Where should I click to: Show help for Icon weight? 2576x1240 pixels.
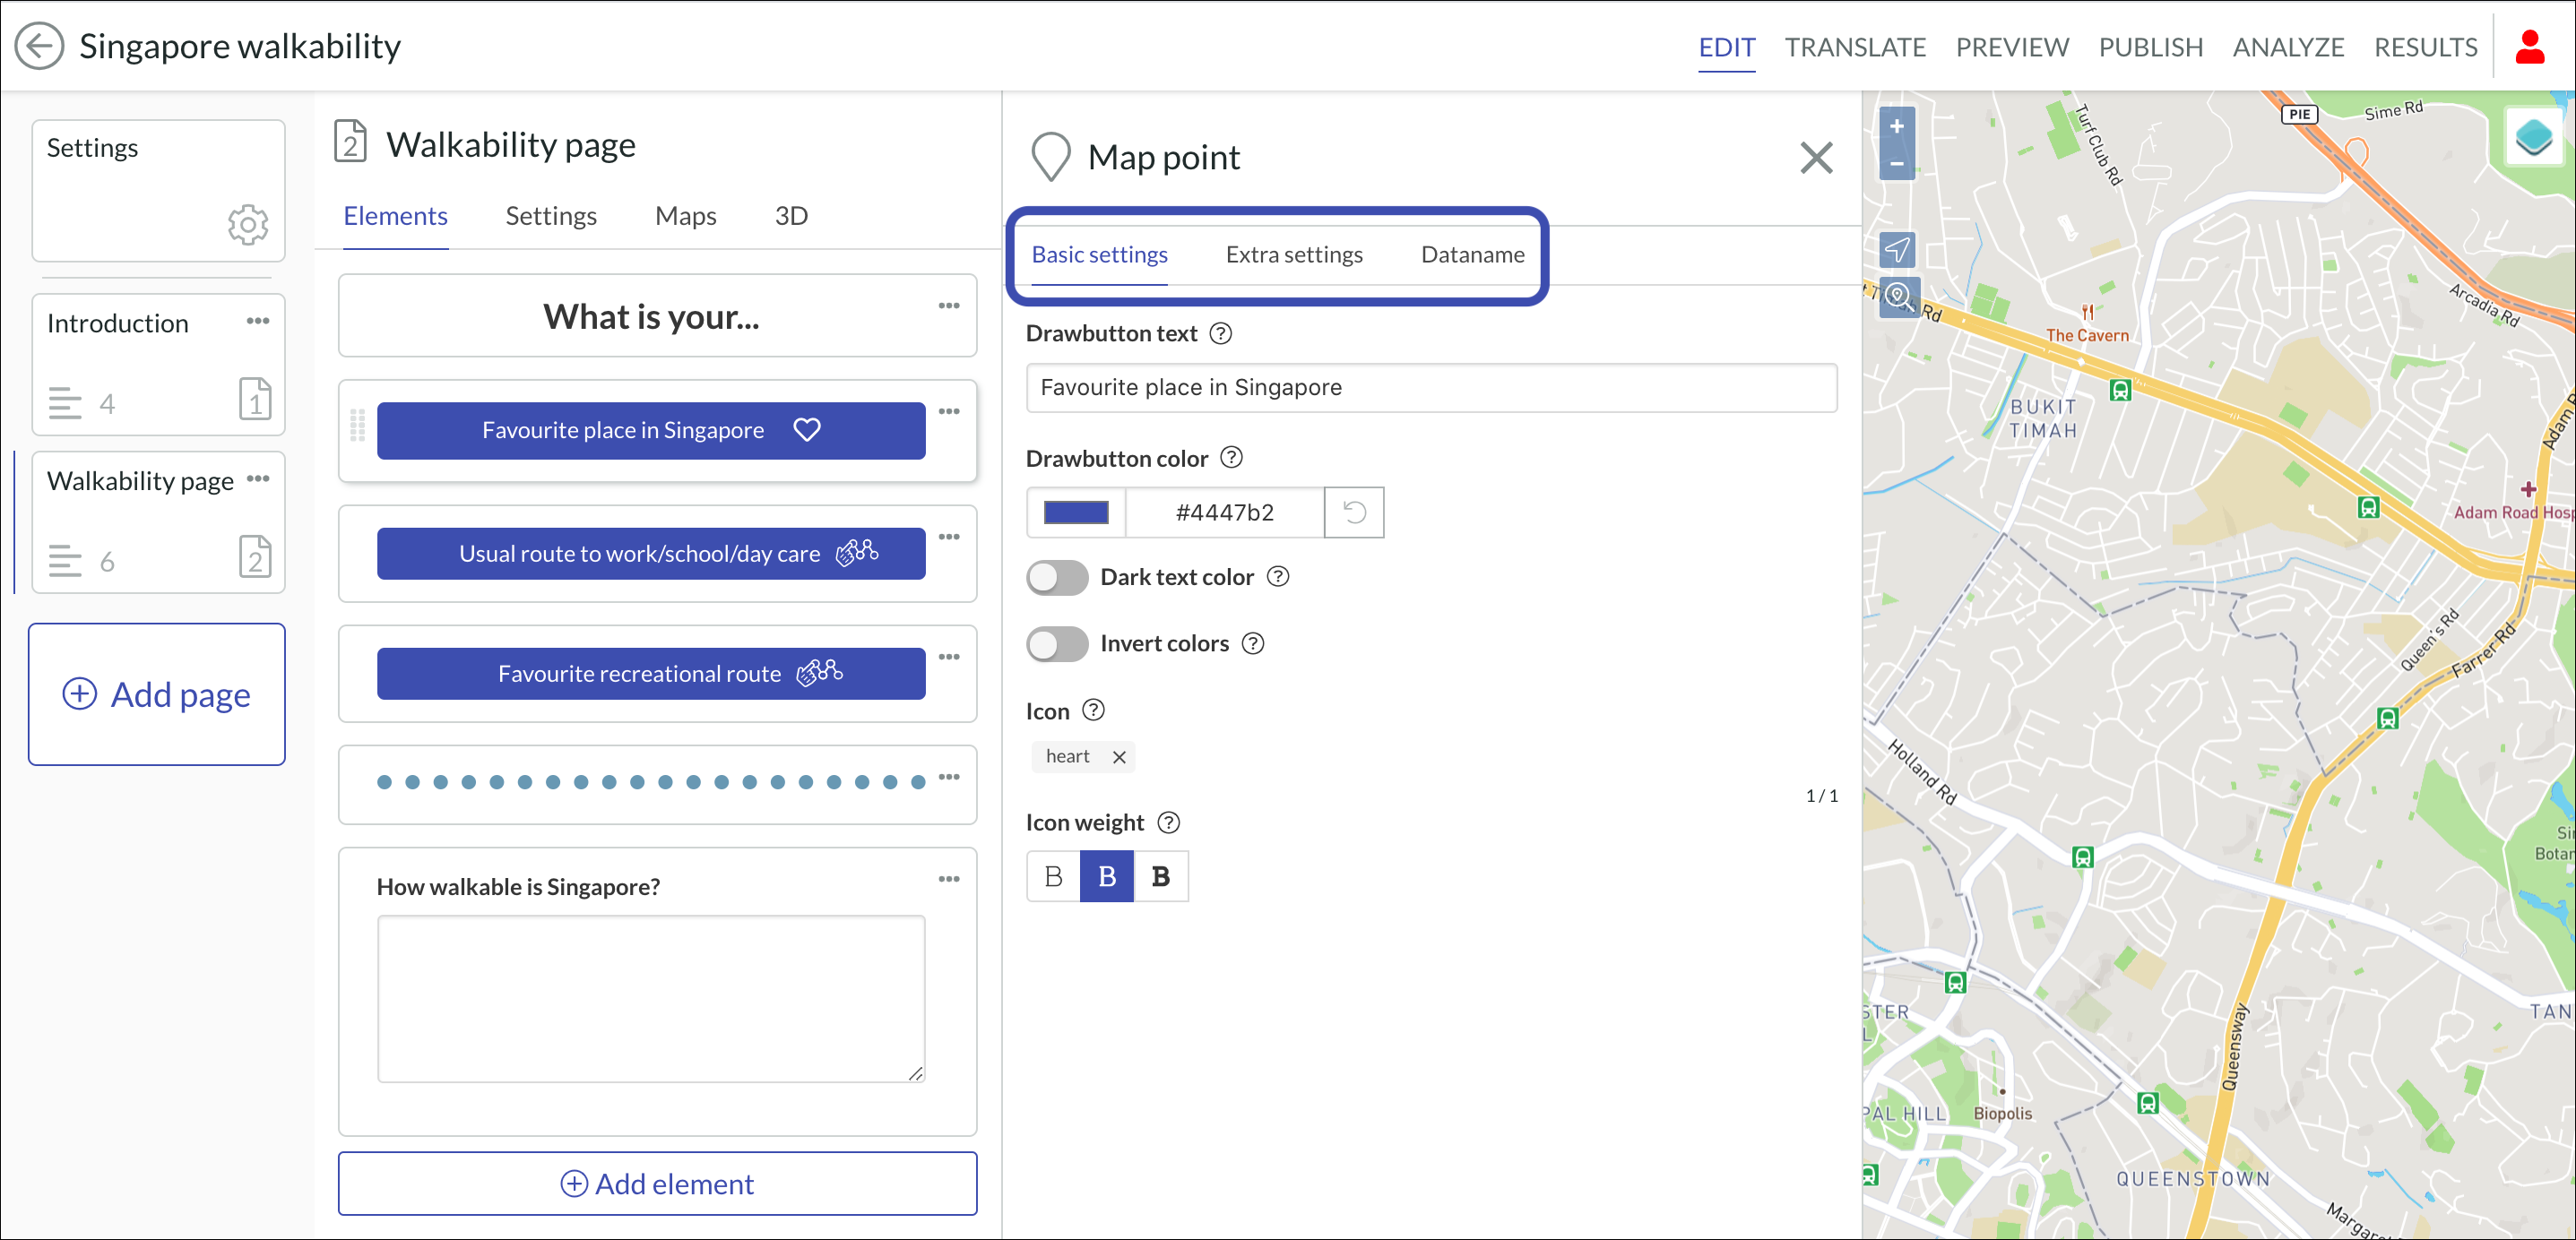coord(1169,823)
